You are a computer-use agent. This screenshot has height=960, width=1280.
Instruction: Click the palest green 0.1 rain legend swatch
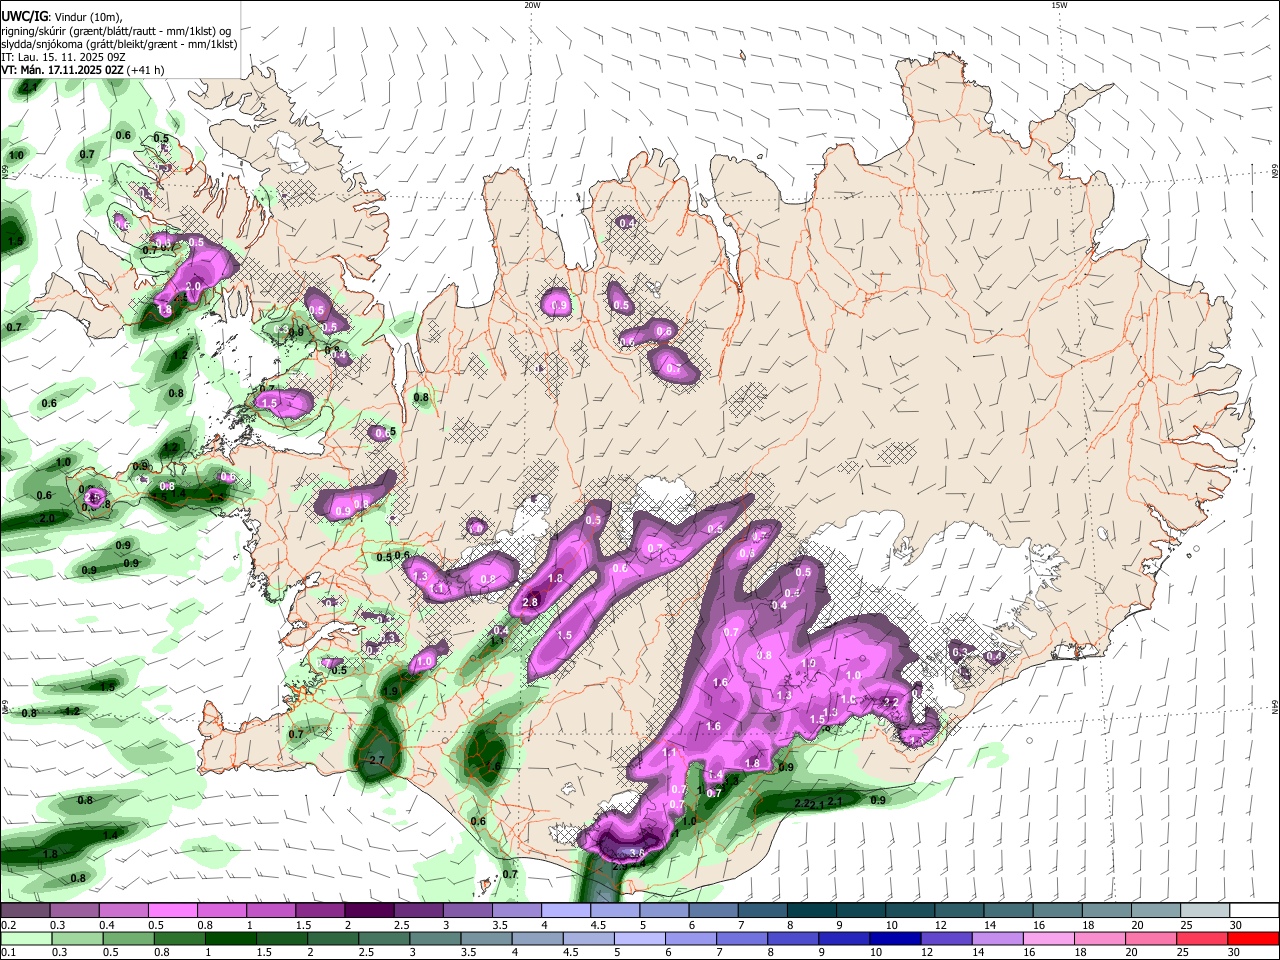coord(25,938)
